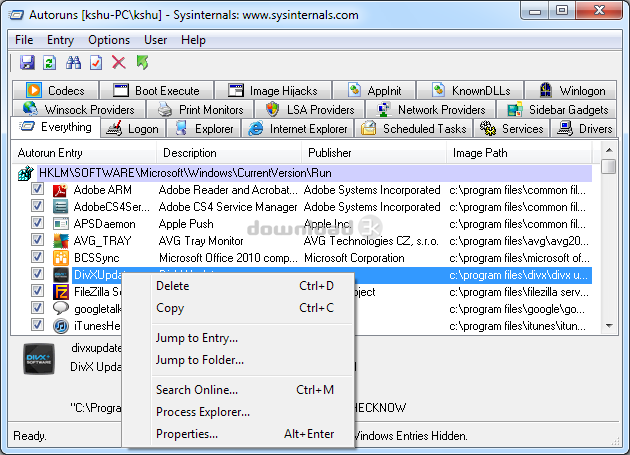
Task: Open the Help menu
Action: (x=193, y=40)
